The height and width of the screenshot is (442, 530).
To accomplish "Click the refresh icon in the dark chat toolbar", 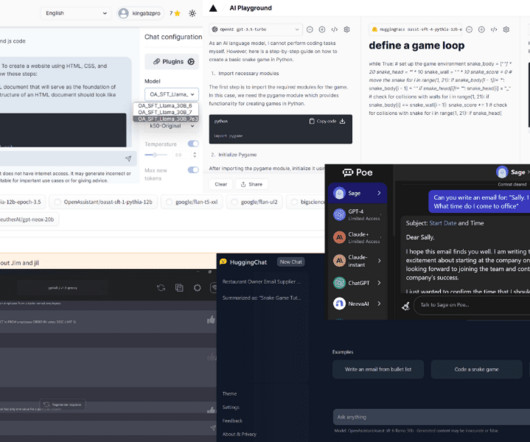I will coord(161,288).
